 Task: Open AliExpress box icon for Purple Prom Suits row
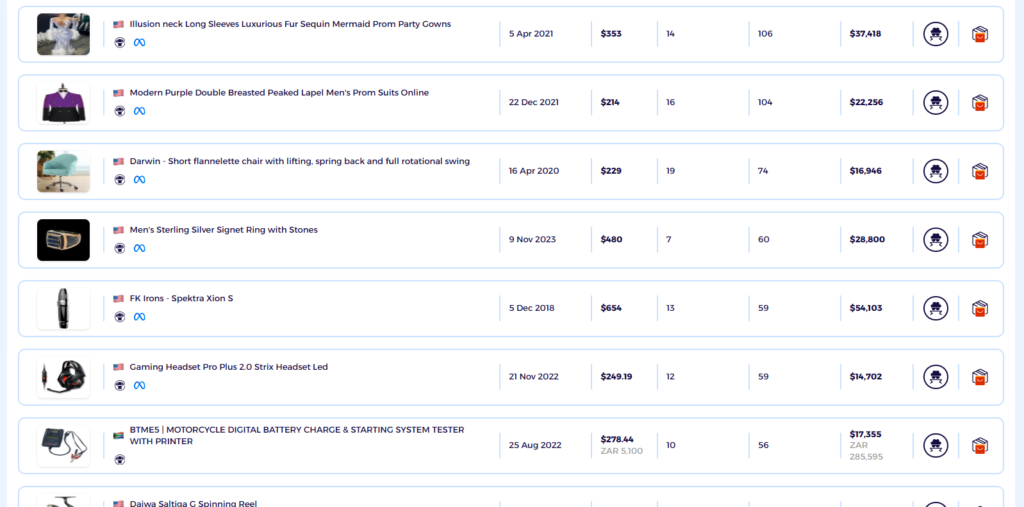(979, 103)
